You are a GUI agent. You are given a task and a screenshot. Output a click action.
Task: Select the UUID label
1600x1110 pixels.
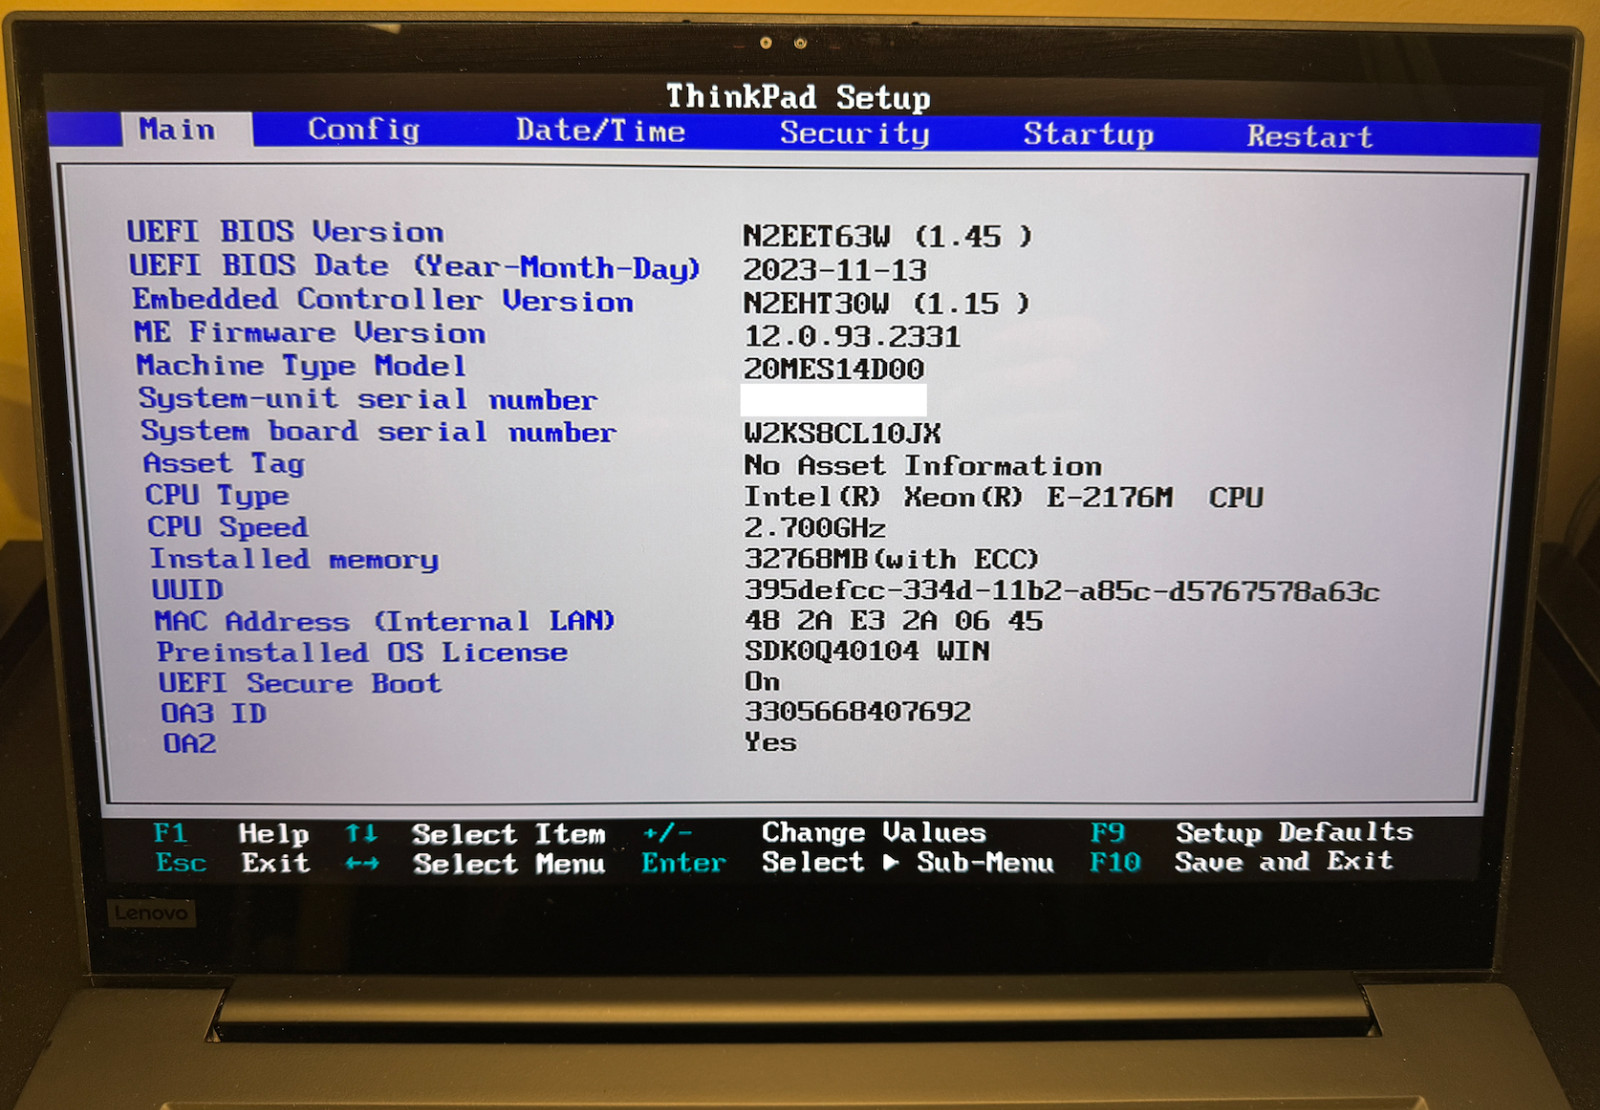[x=187, y=589]
